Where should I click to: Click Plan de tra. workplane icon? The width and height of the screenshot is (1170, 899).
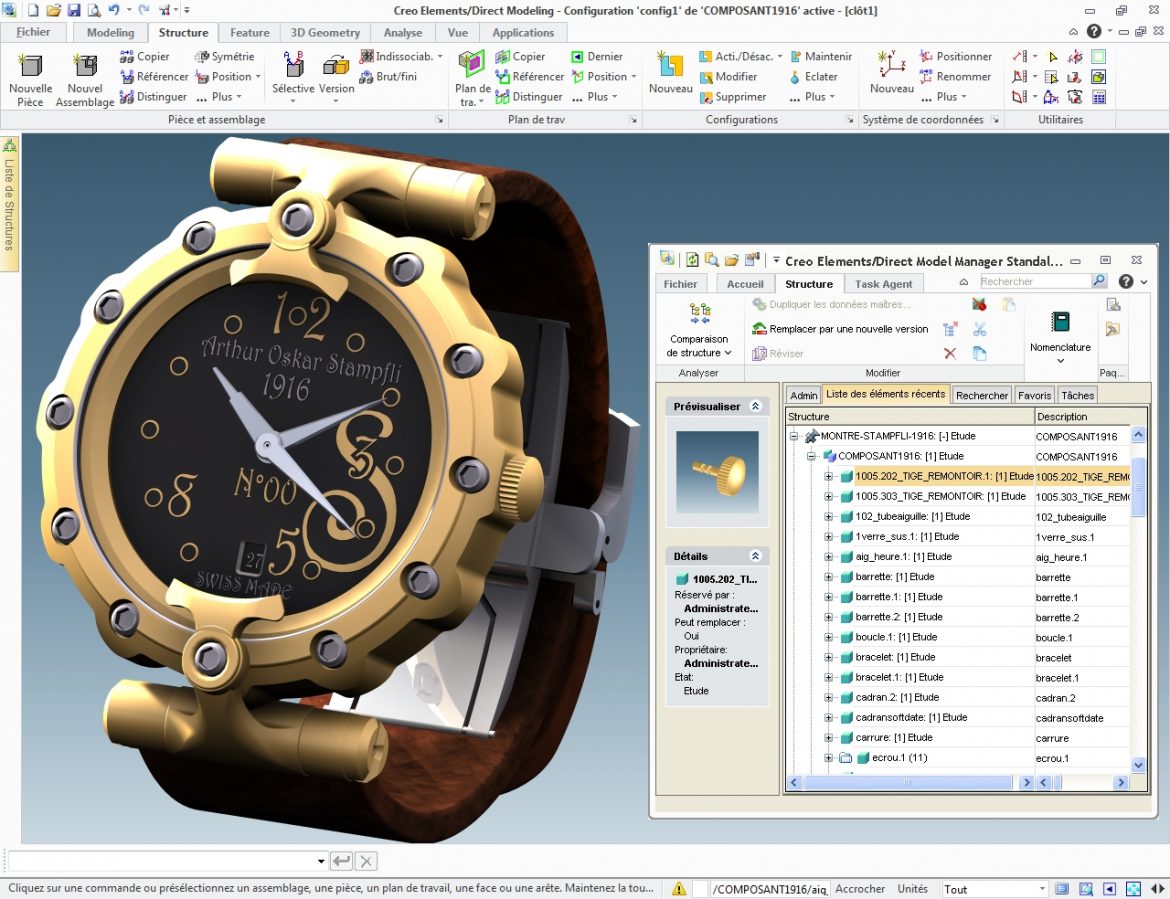point(472,63)
